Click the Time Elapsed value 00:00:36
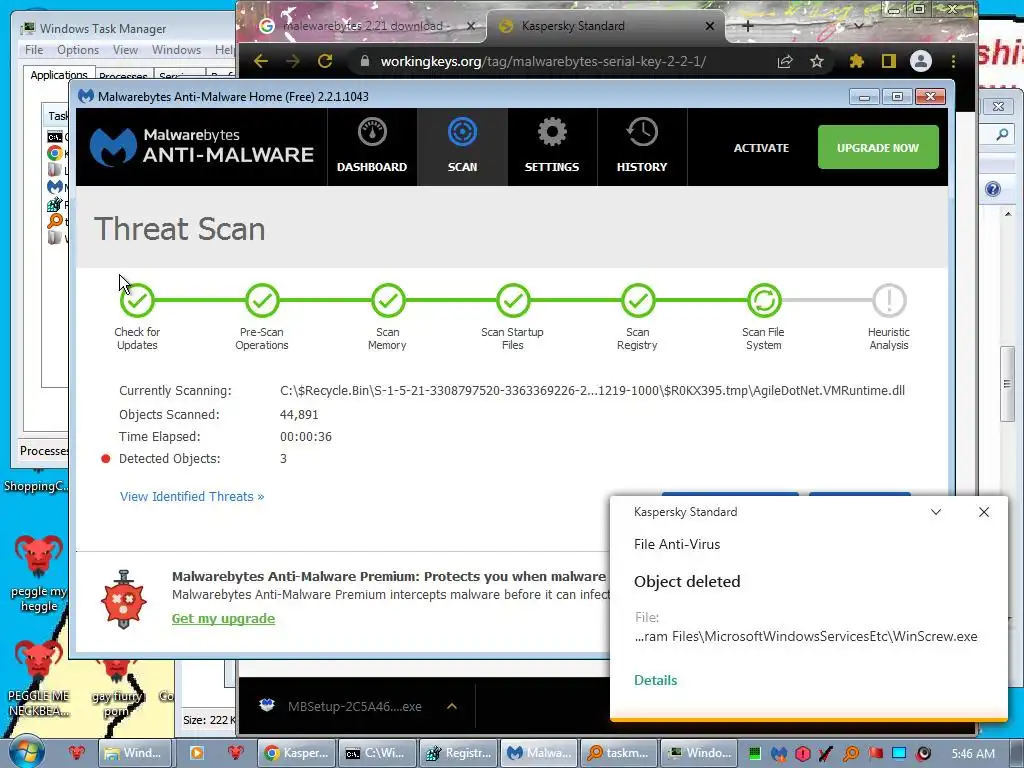The image size is (1024, 768). tap(306, 437)
